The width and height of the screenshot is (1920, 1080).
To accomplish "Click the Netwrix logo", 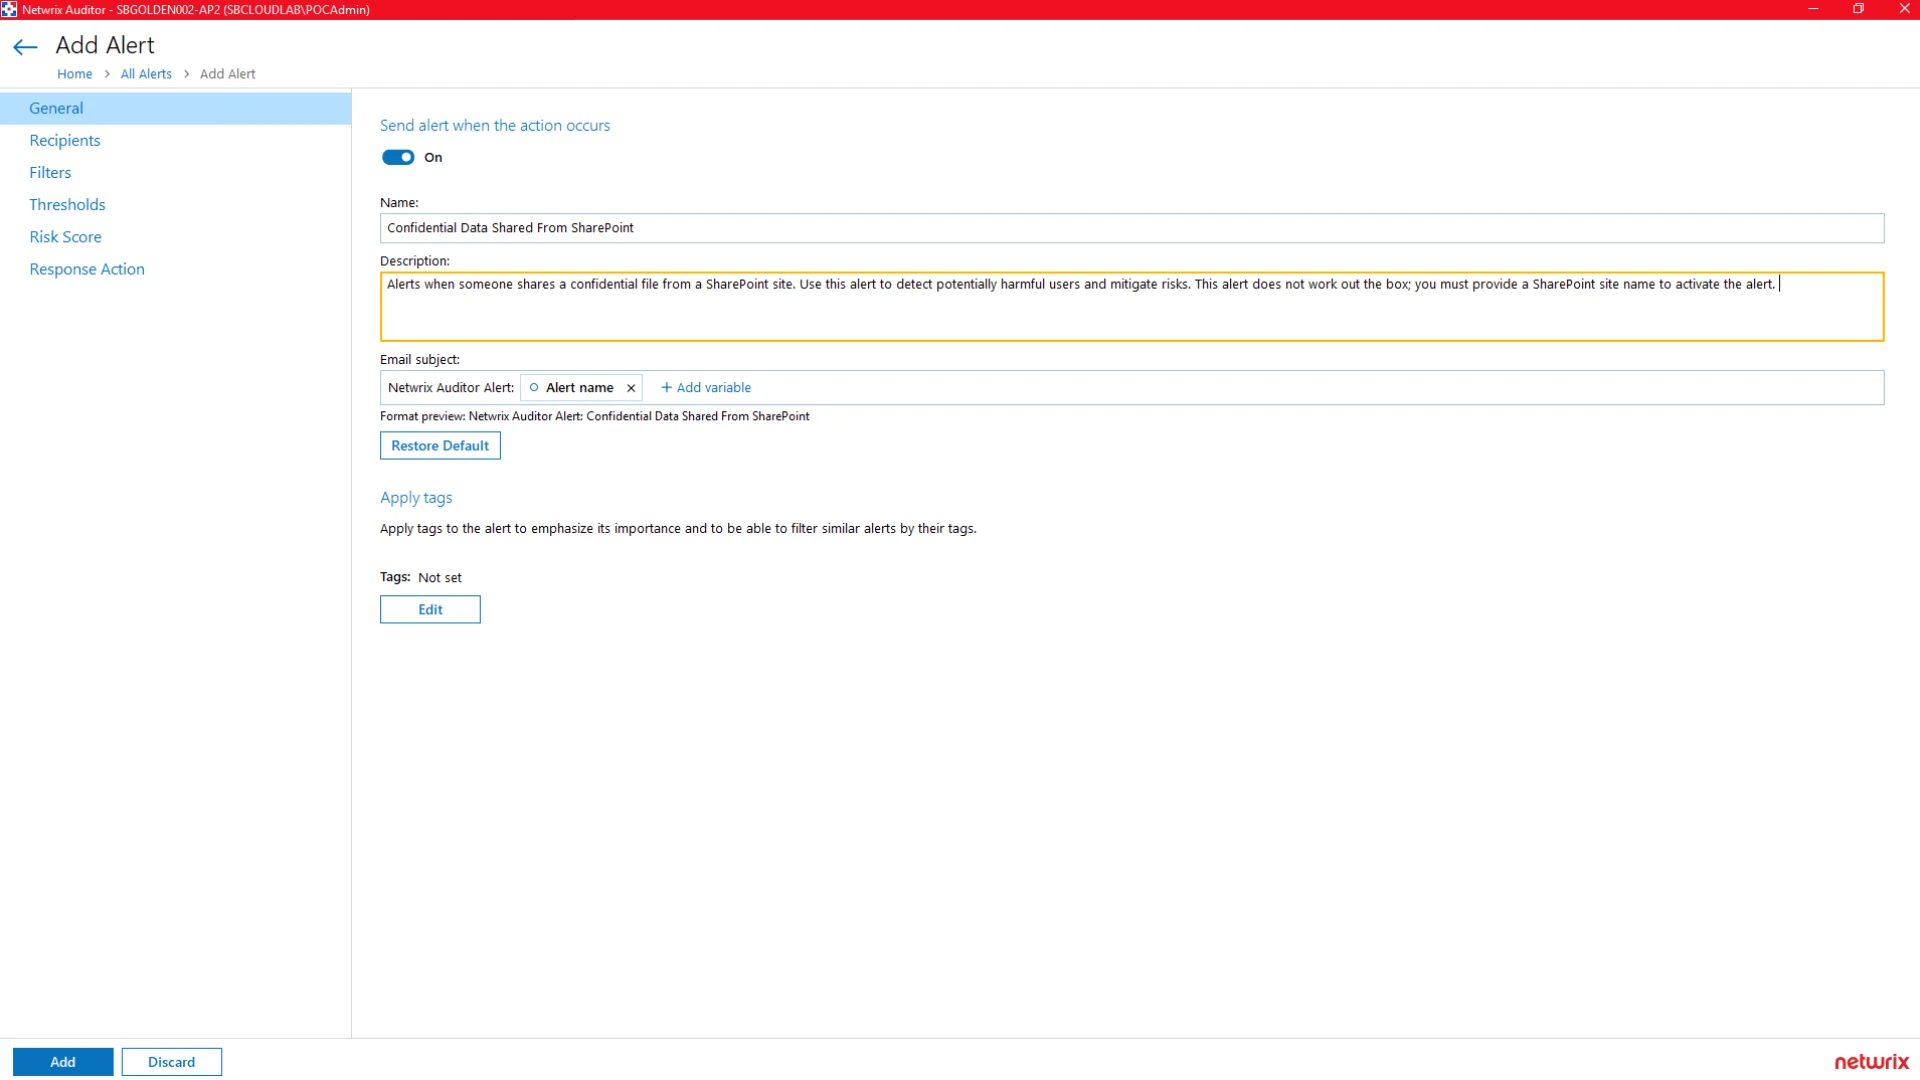I will tap(1872, 1062).
